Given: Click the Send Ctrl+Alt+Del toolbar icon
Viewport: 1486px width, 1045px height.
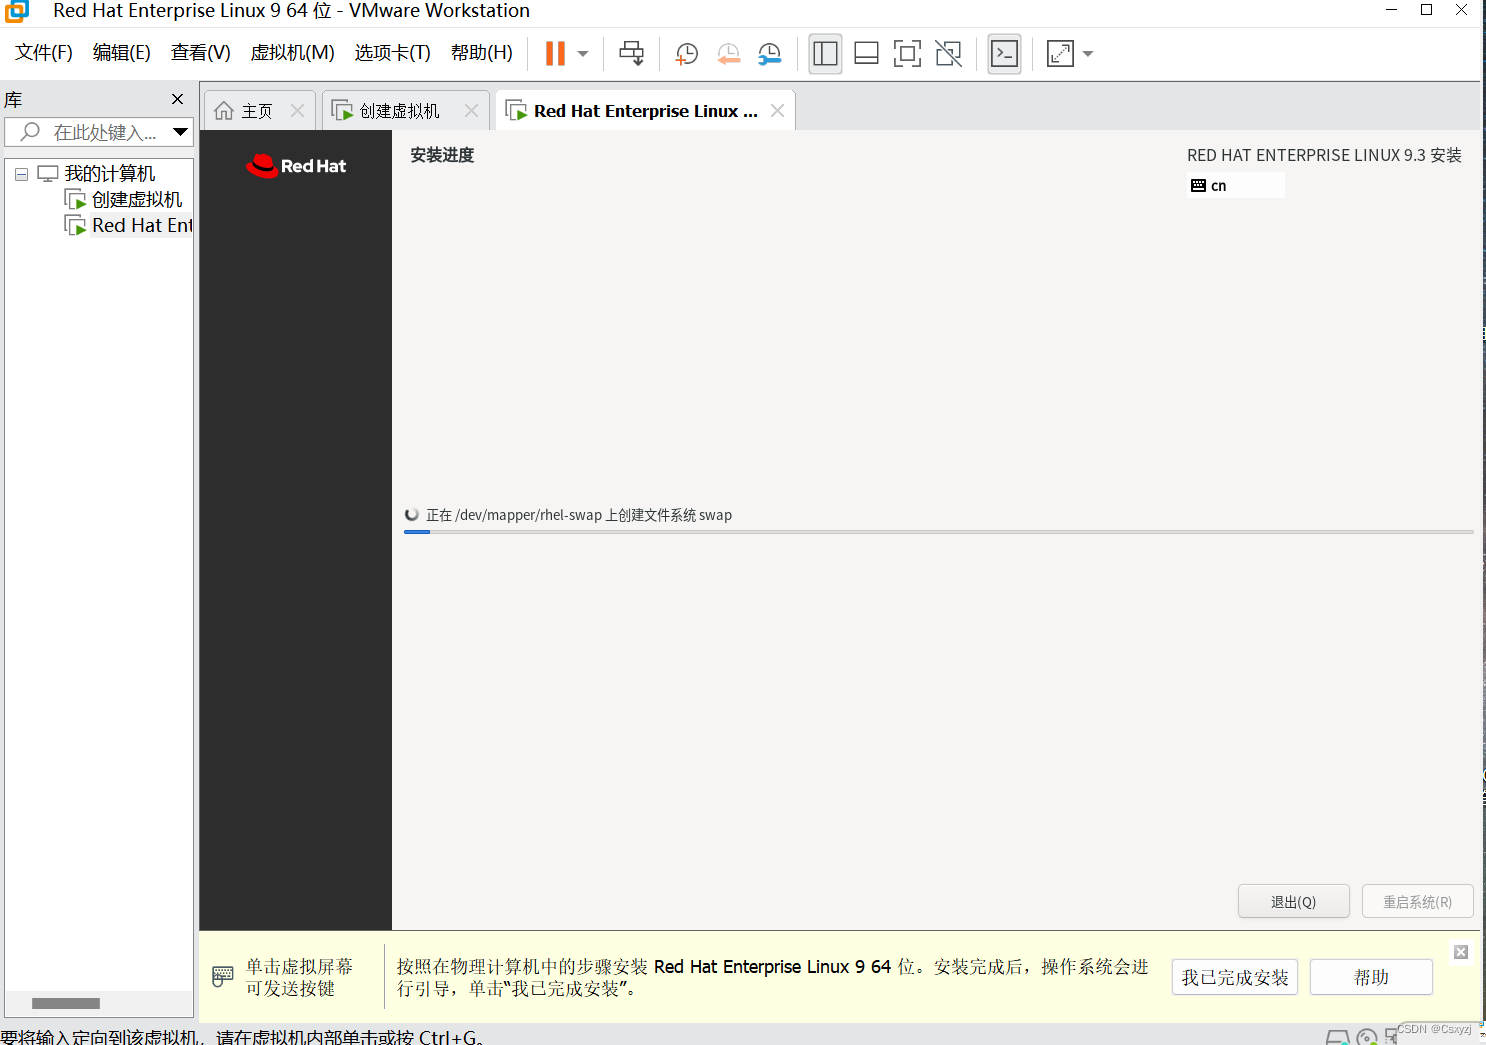Looking at the screenshot, I should point(631,53).
